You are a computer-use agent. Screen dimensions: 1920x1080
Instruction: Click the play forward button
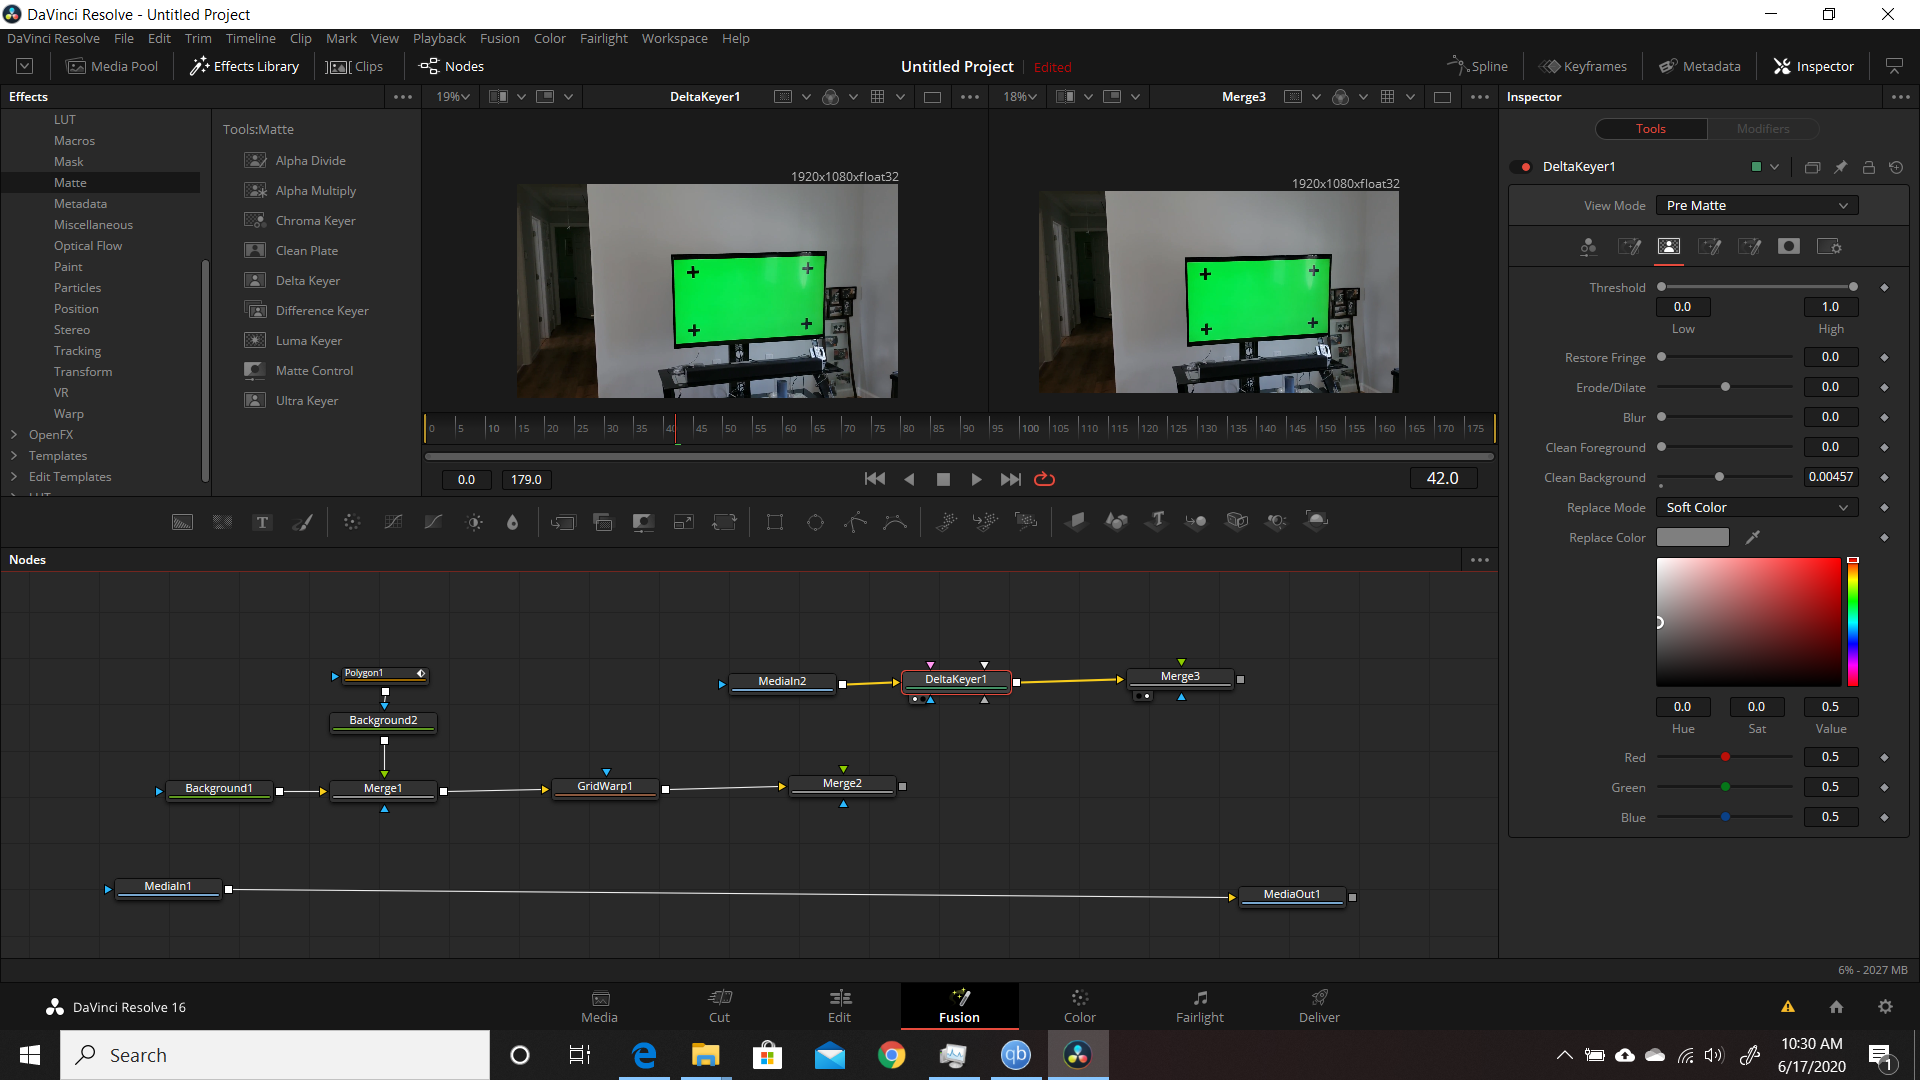click(976, 479)
